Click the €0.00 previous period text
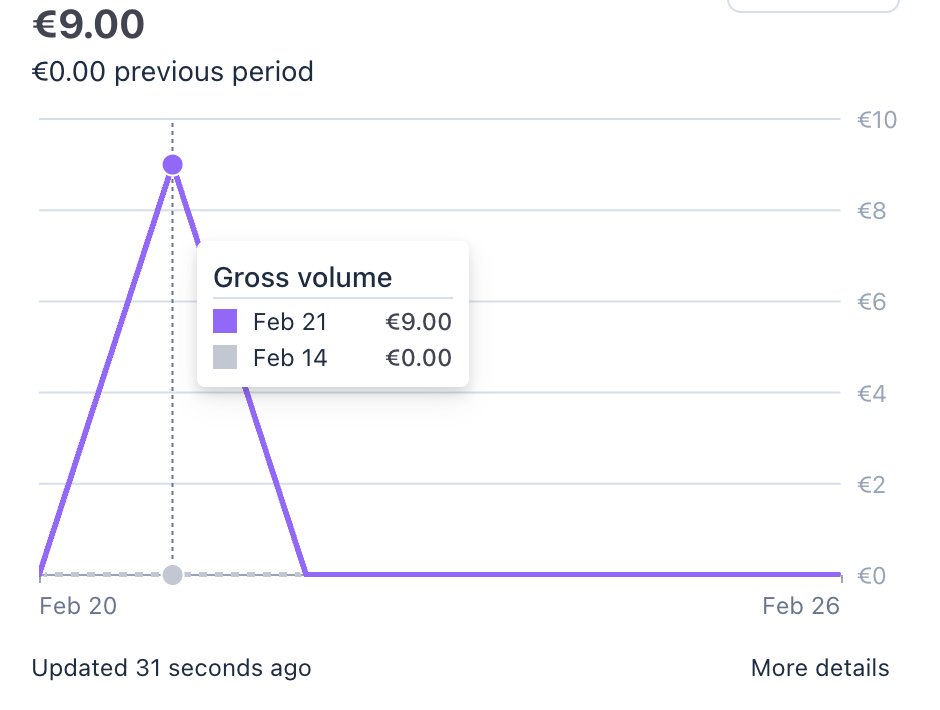The image size is (940, 710). click(x=173, y=72)
